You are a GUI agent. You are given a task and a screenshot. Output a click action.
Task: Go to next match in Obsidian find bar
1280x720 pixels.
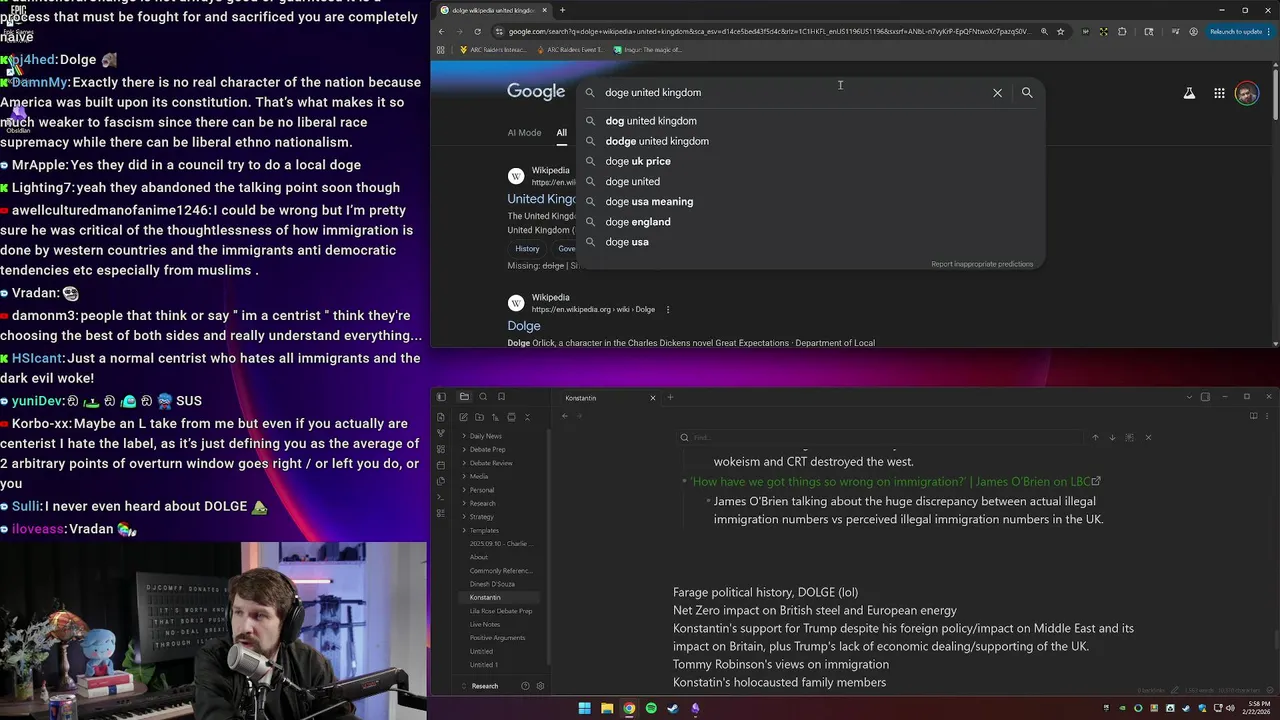pos(1112,437)
